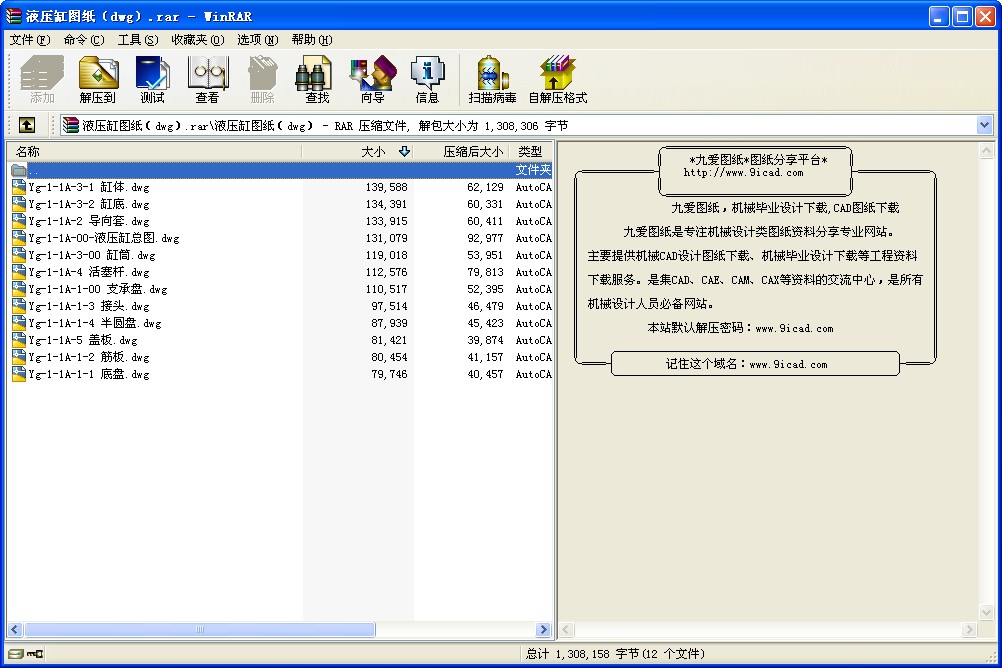Image resolution: width=1002 pixels, height=668 pixels.
Task: Click the disk icon in status bar
Action: coord(15,654)
